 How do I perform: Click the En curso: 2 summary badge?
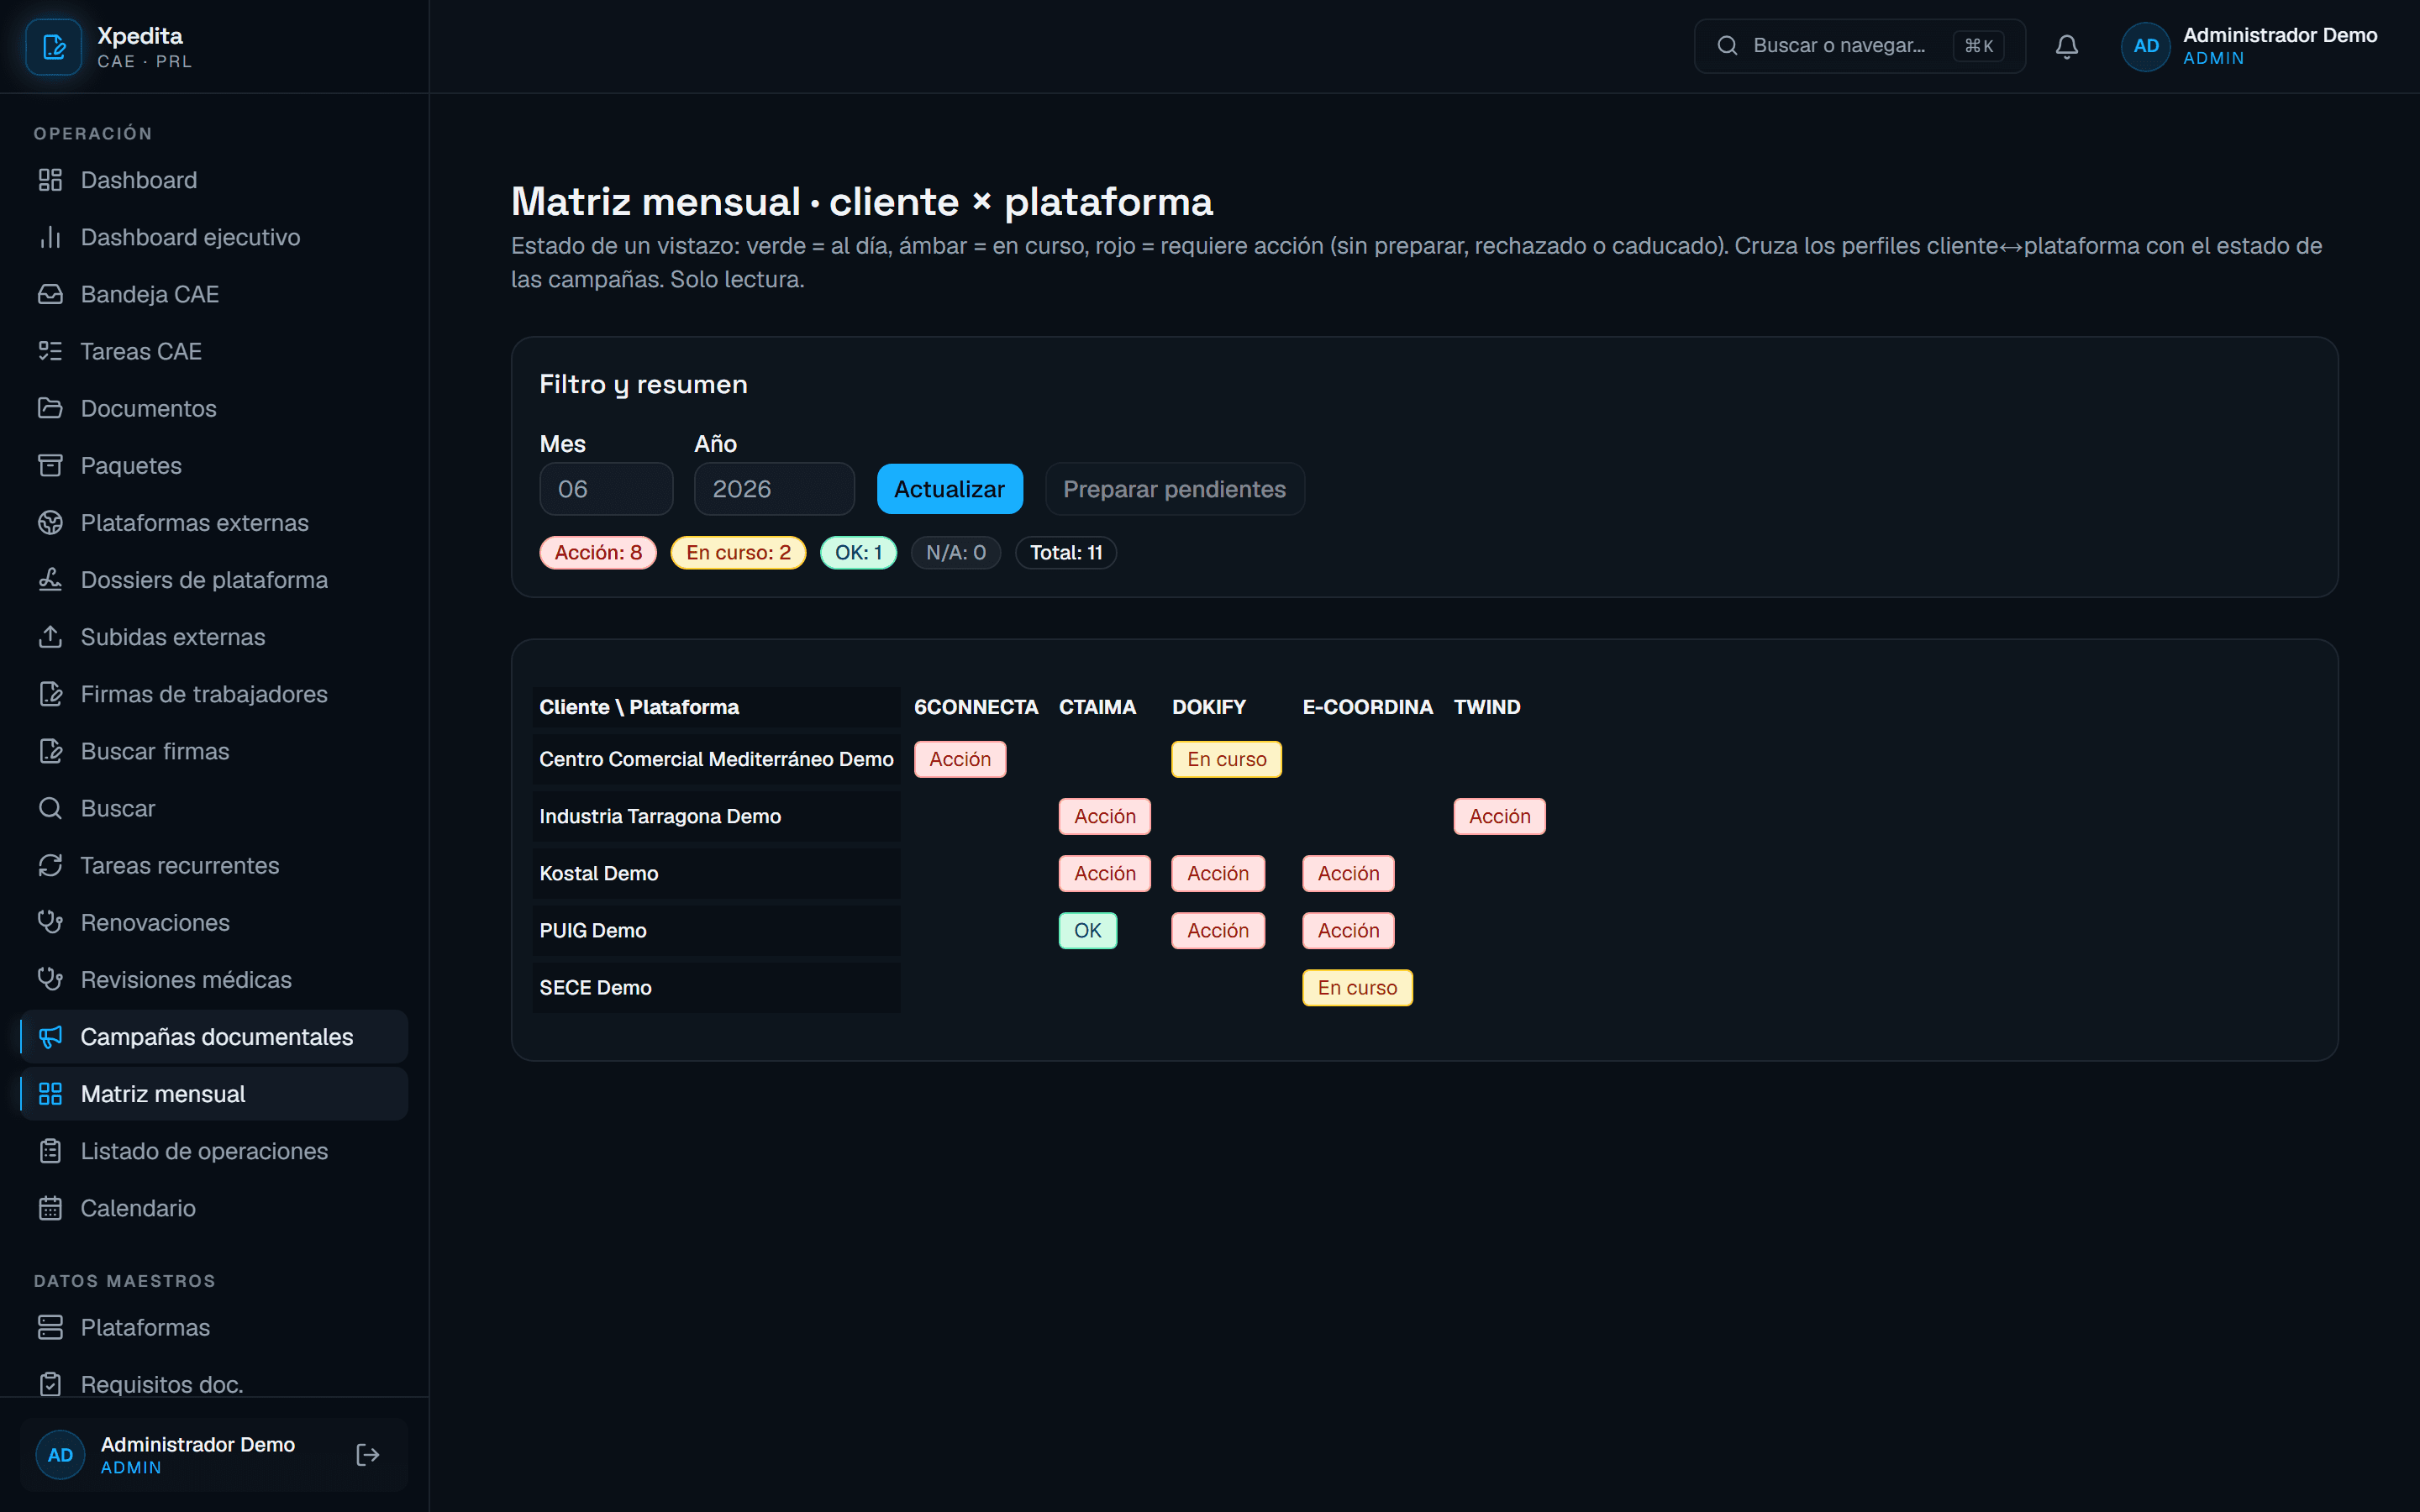738,552
